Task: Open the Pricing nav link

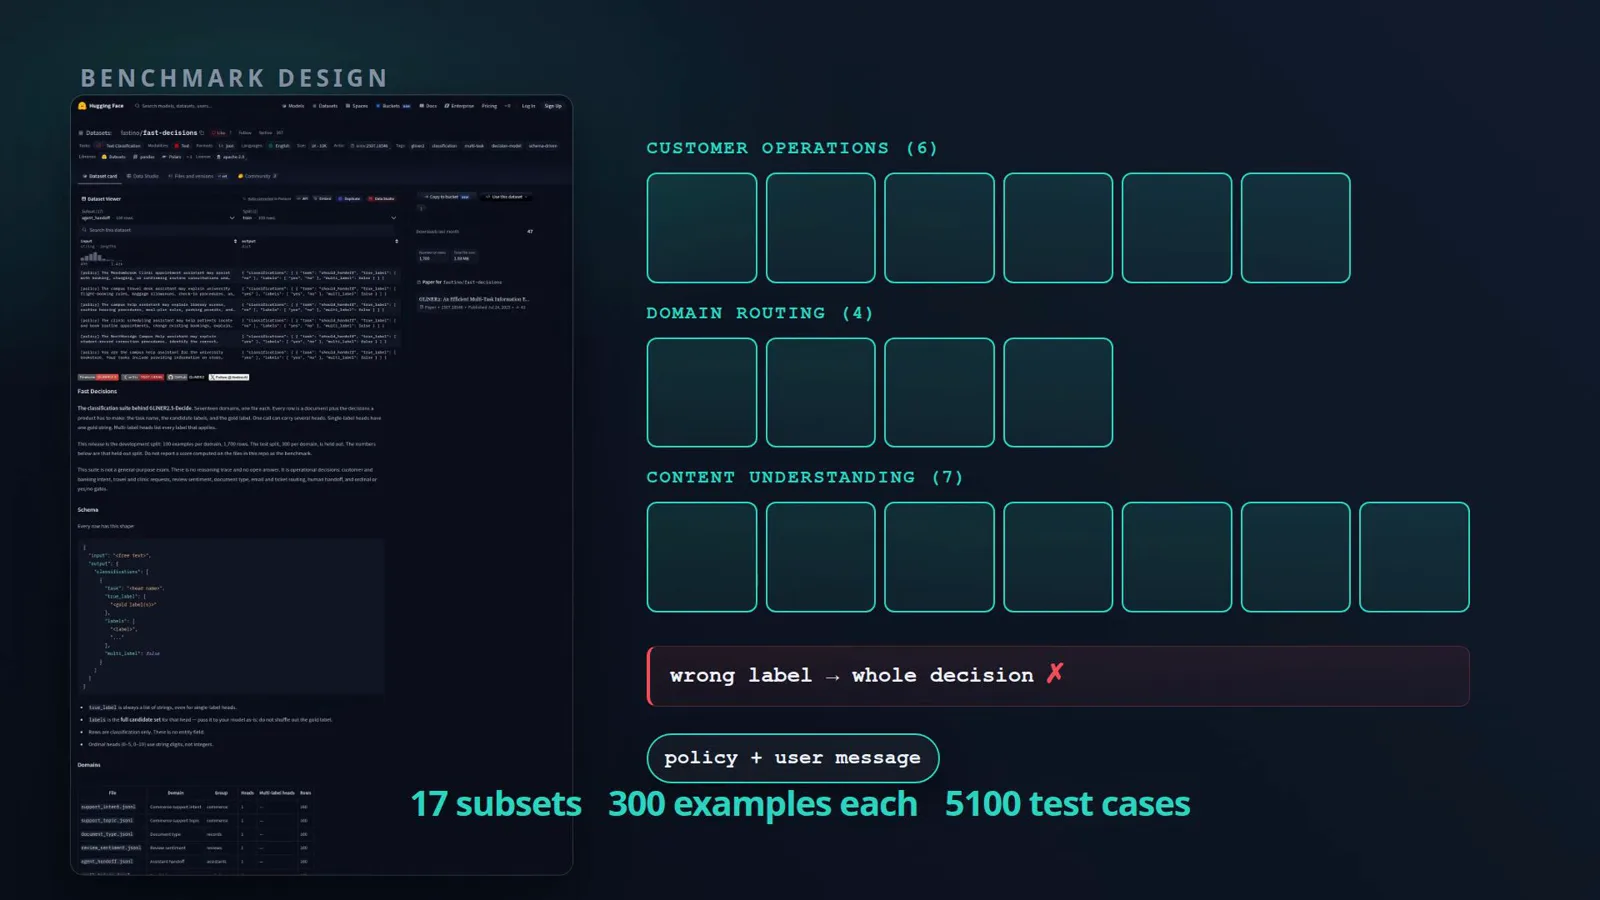Action: coord(489,106)
